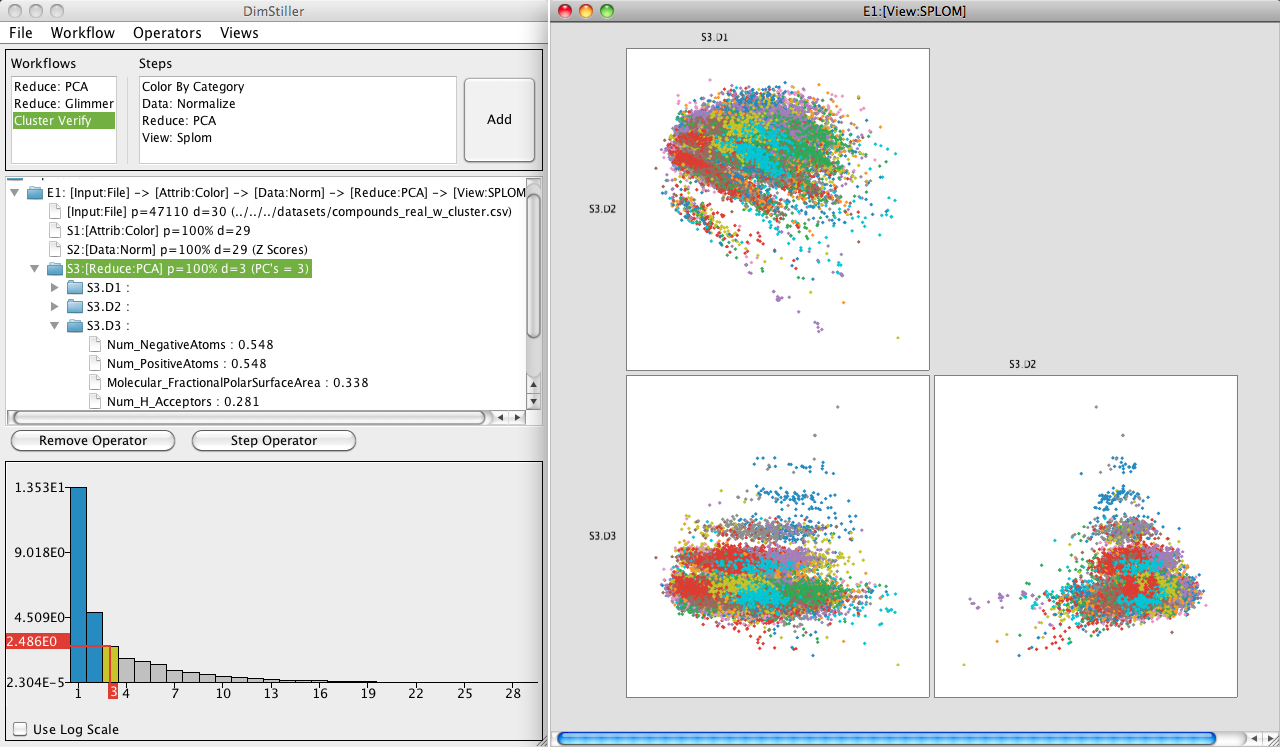Screen dimensions: 1280x747
Task: Click the S3.D1 folder icon
Action: click(x=75, y=288)
